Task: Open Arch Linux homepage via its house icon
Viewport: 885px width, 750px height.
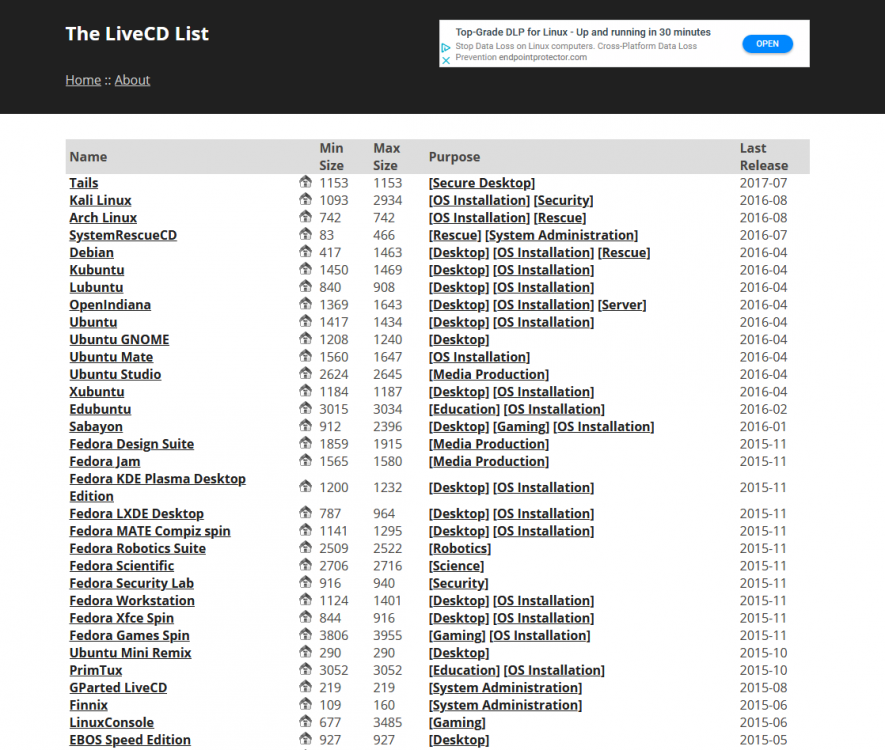Action: pyautogui.click(x=305, y=217)
